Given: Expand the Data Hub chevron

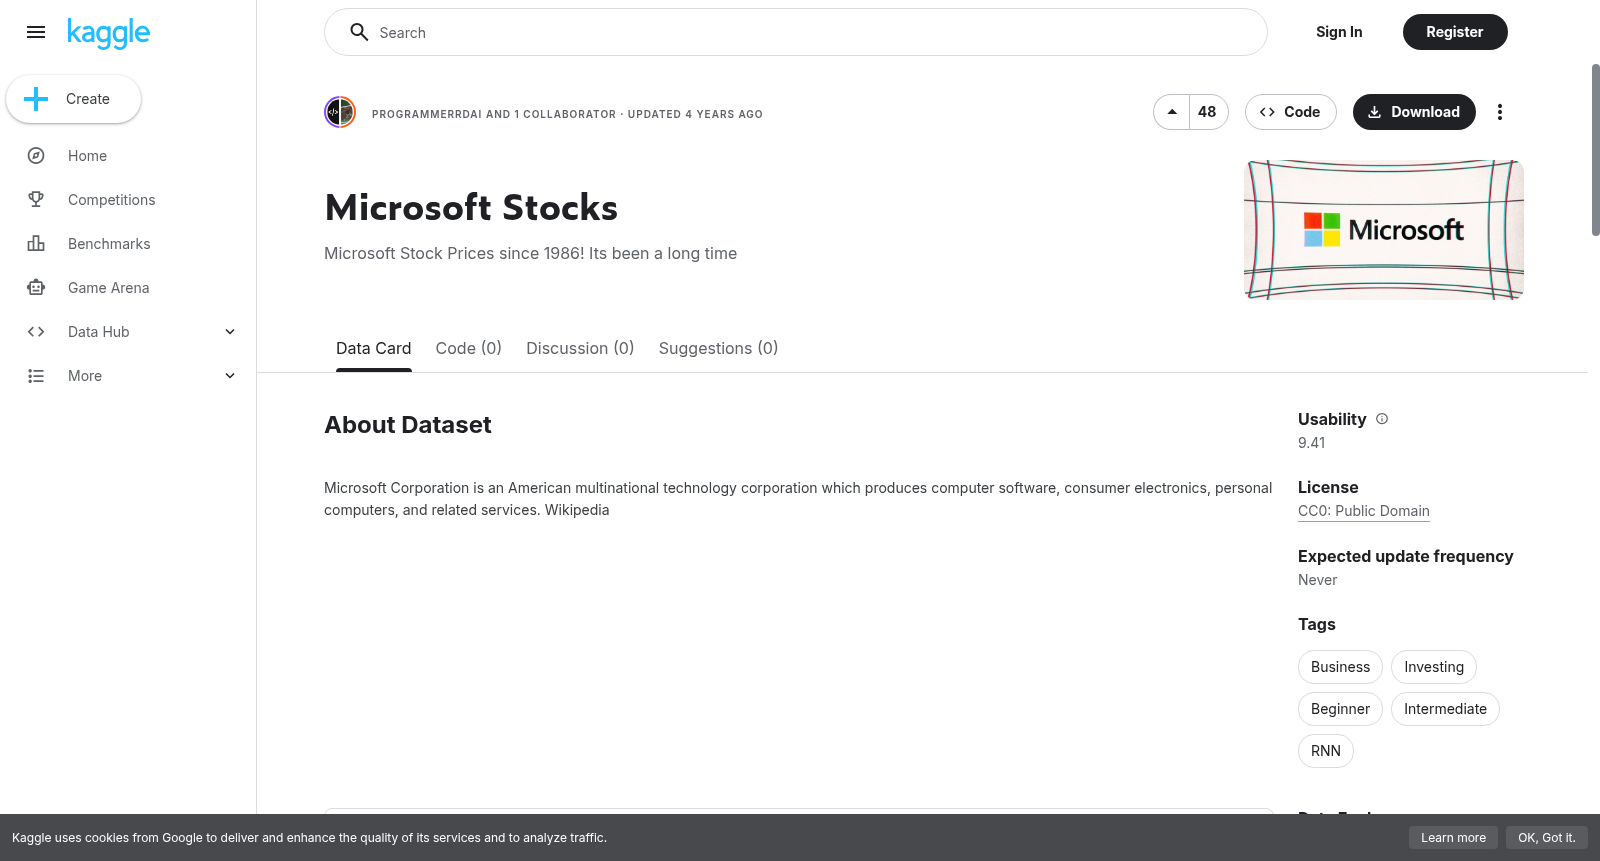Looking at the screenshot, I should (230, 332).
